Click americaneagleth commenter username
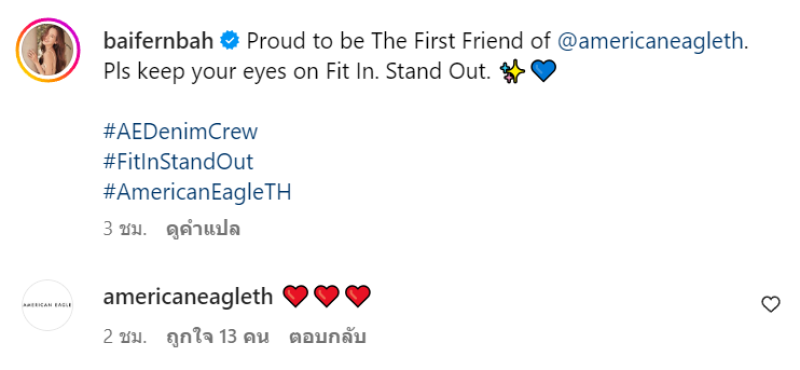The image size is (800, 370). tap(188, 297)
